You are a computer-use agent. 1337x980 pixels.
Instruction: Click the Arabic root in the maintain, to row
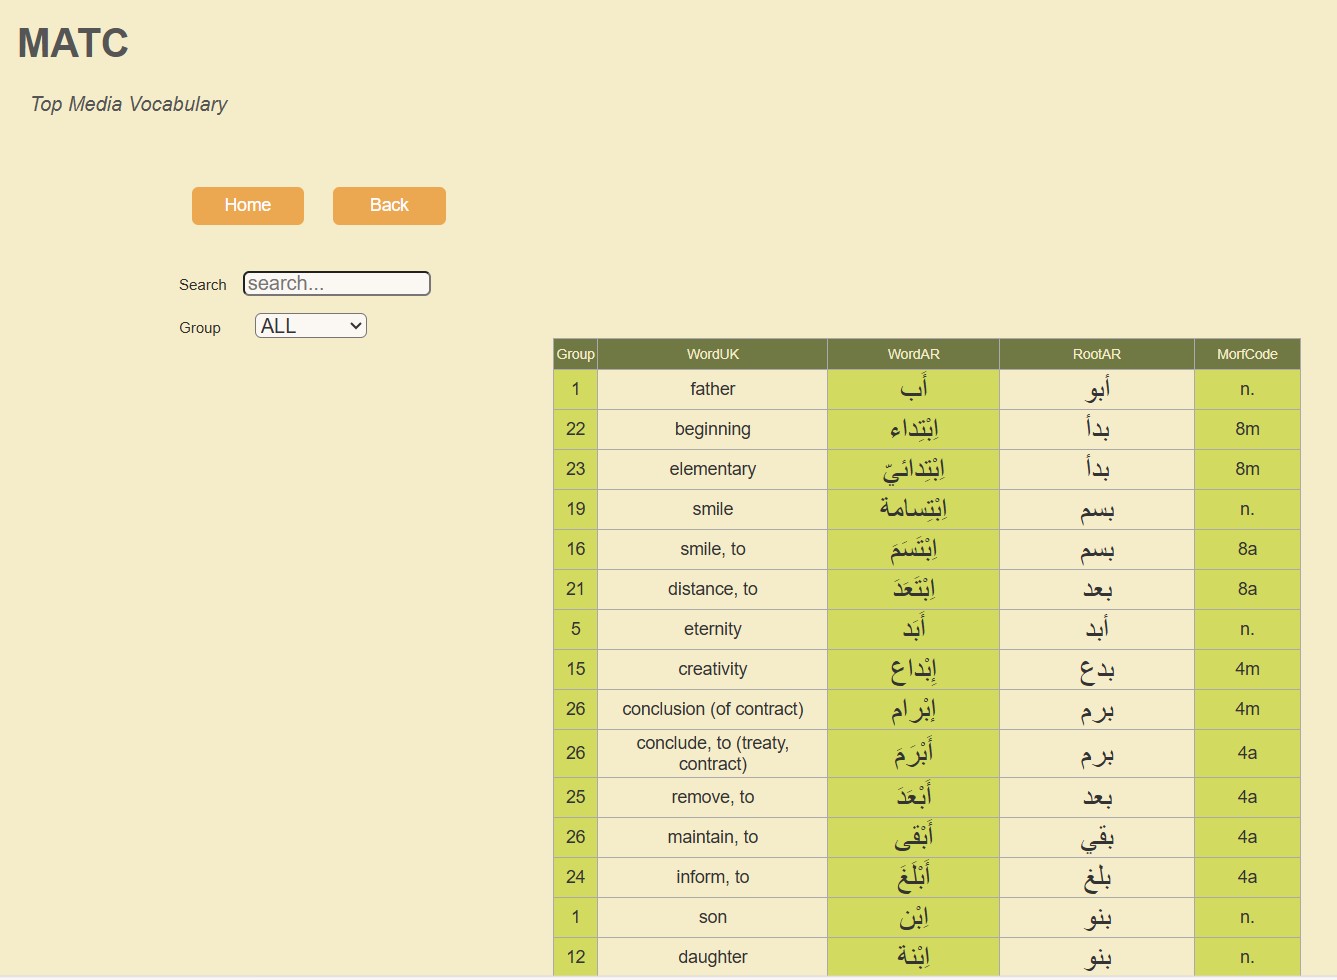pyautogui.click(x=1097, y=837)
